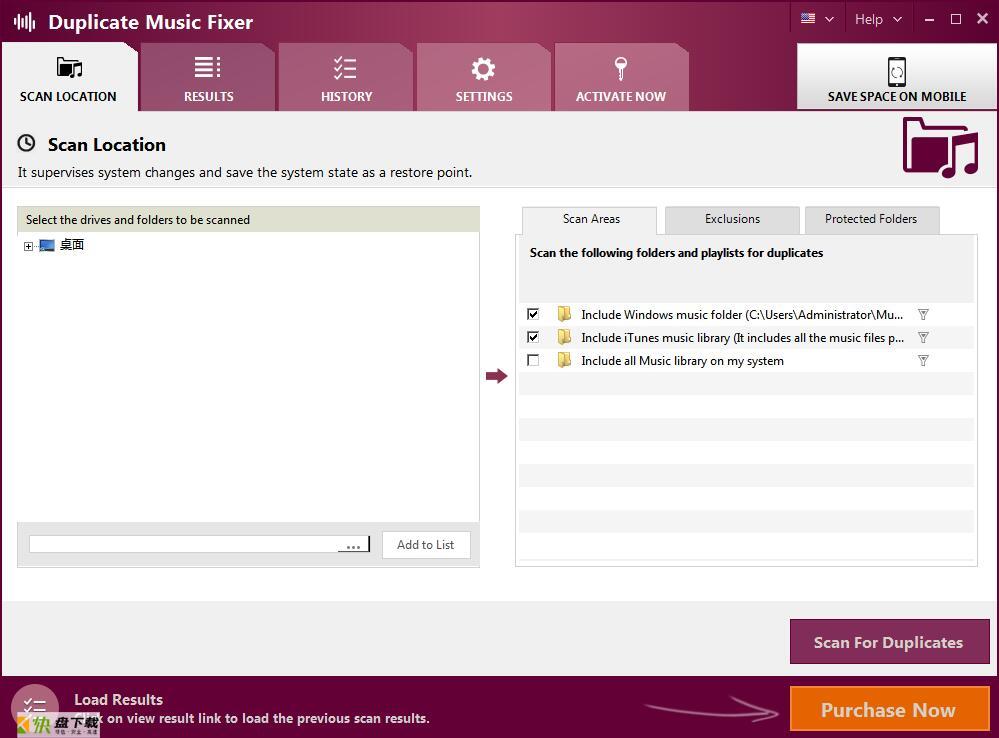Screen dimensions: 999x738
Task: Click the US flag language icon
Action: (808, 18)
